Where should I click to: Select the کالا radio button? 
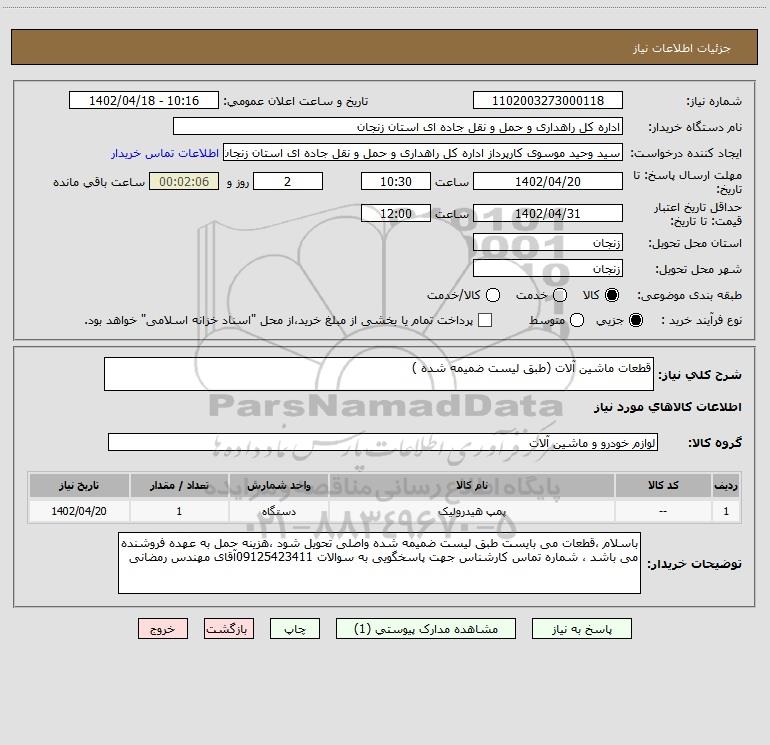[x=612, y=295]
